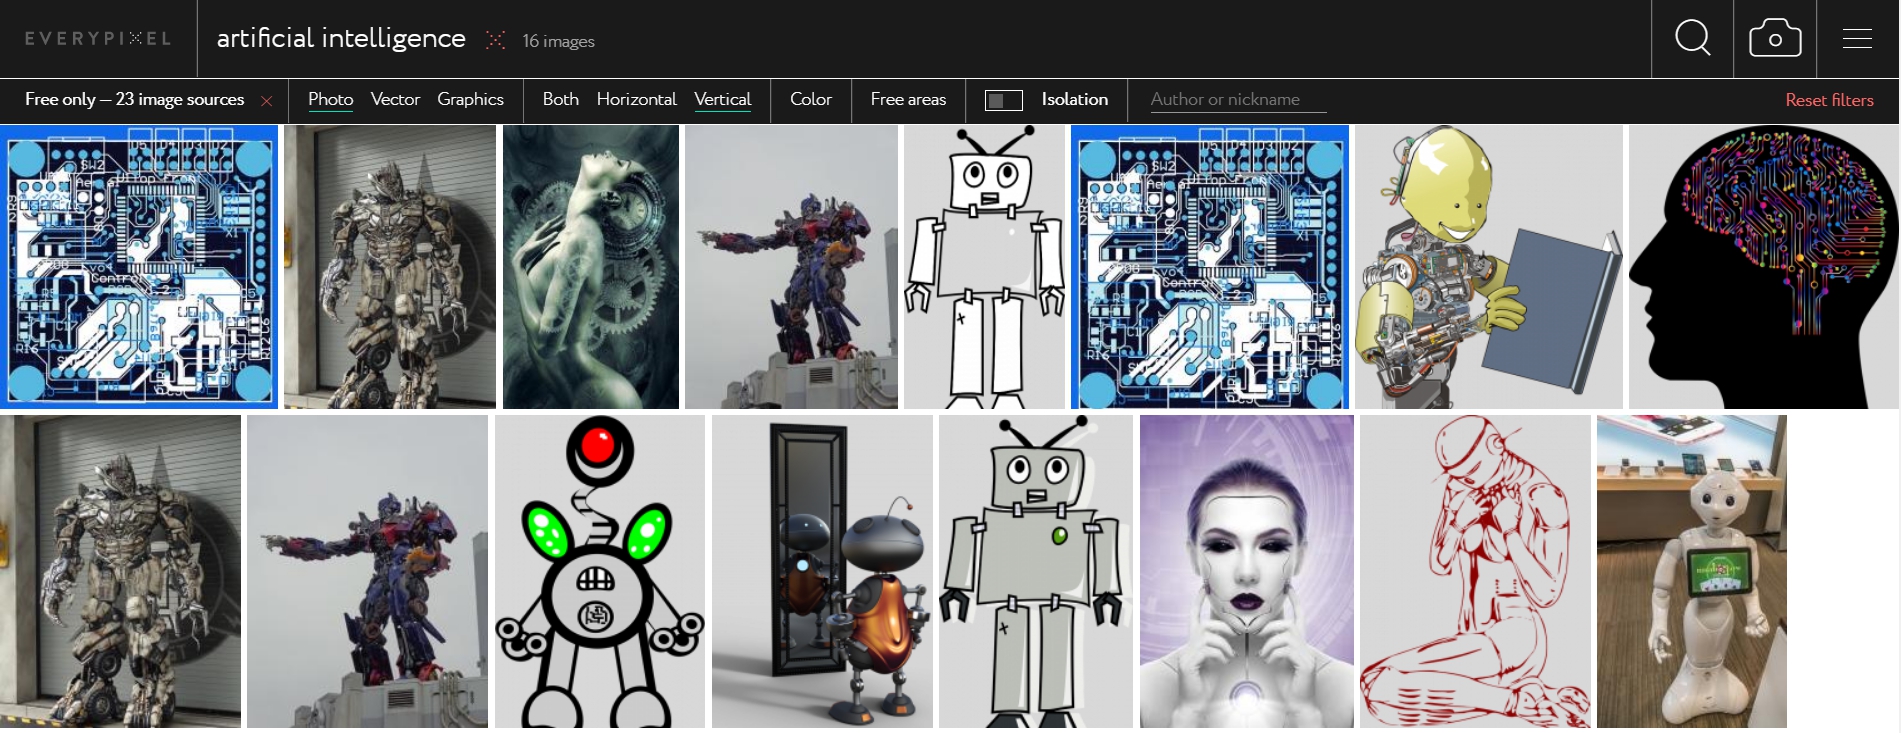This screenshot has width=1901, height=733.
Task: Click the artificial intelligence search query
Action: coord(341,38)
